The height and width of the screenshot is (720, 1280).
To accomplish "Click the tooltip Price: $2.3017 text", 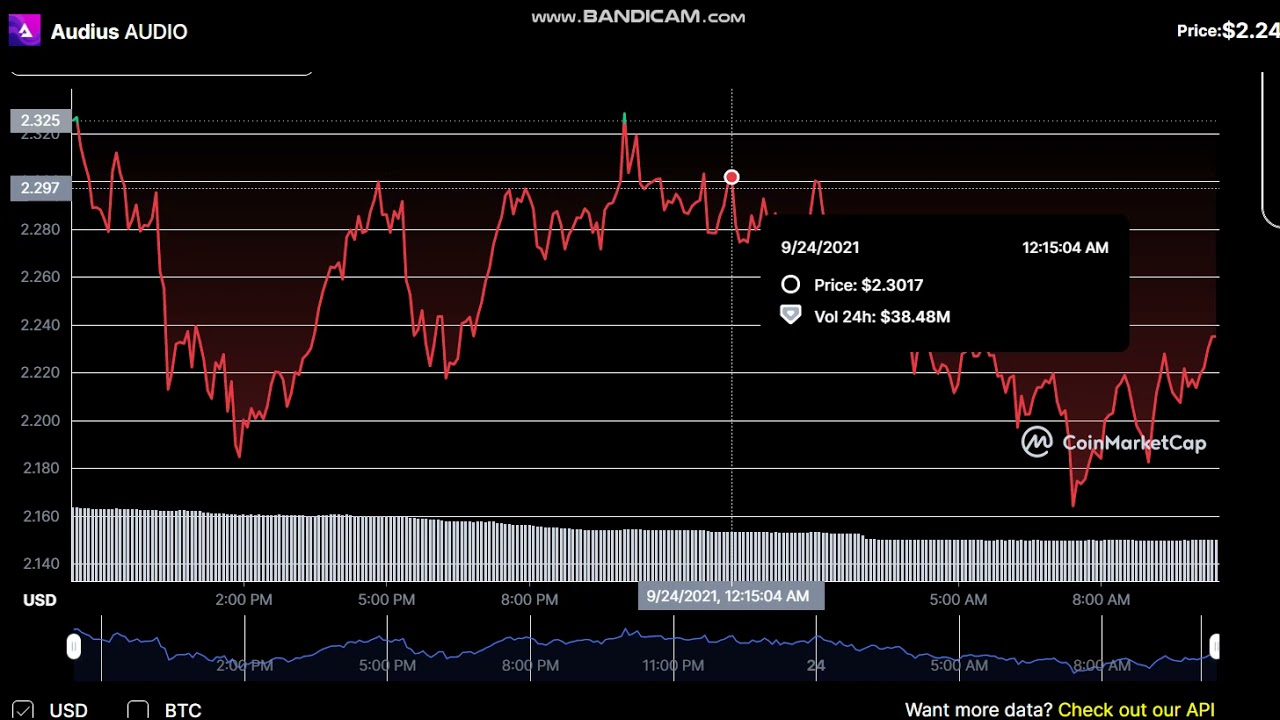I will coord(868,285).
